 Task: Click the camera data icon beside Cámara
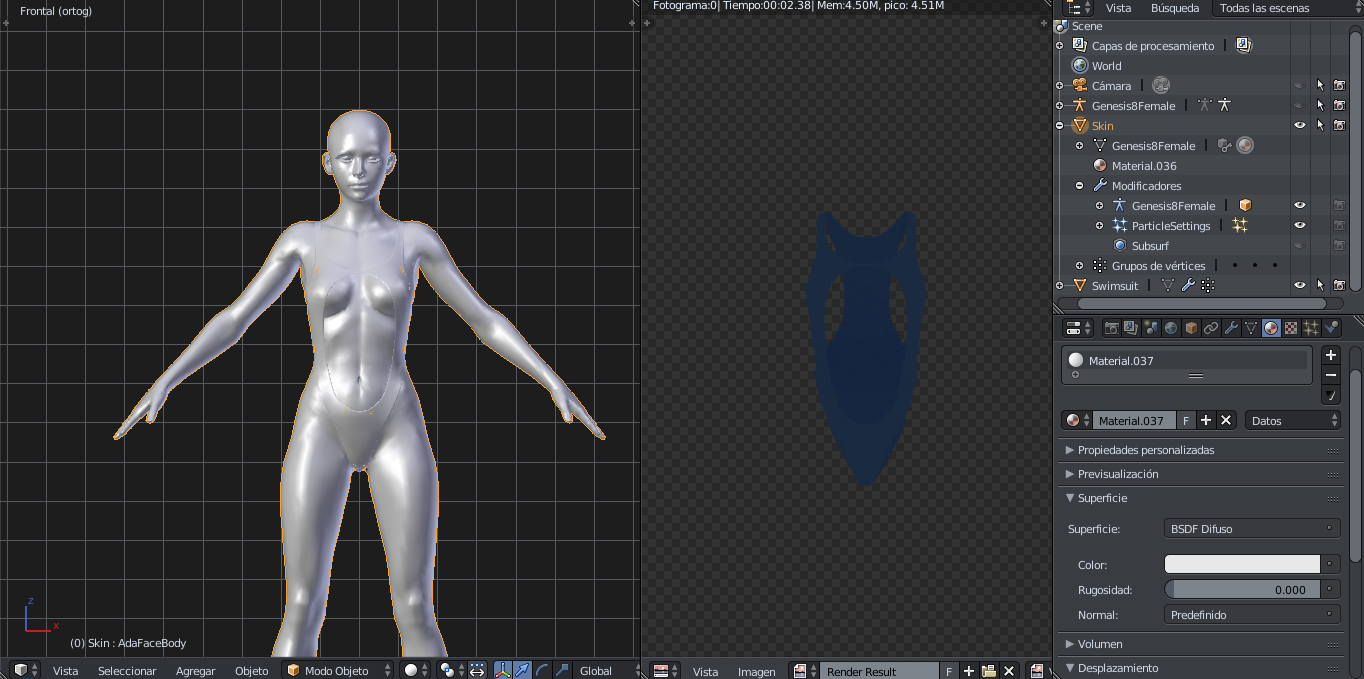pyautogui.click(x=1160, y=86)
